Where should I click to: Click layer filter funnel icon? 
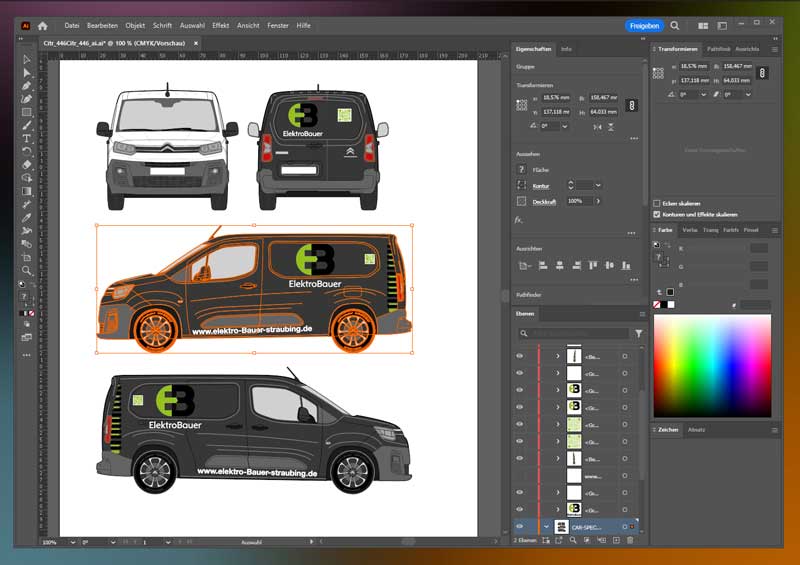pos(638,333)
